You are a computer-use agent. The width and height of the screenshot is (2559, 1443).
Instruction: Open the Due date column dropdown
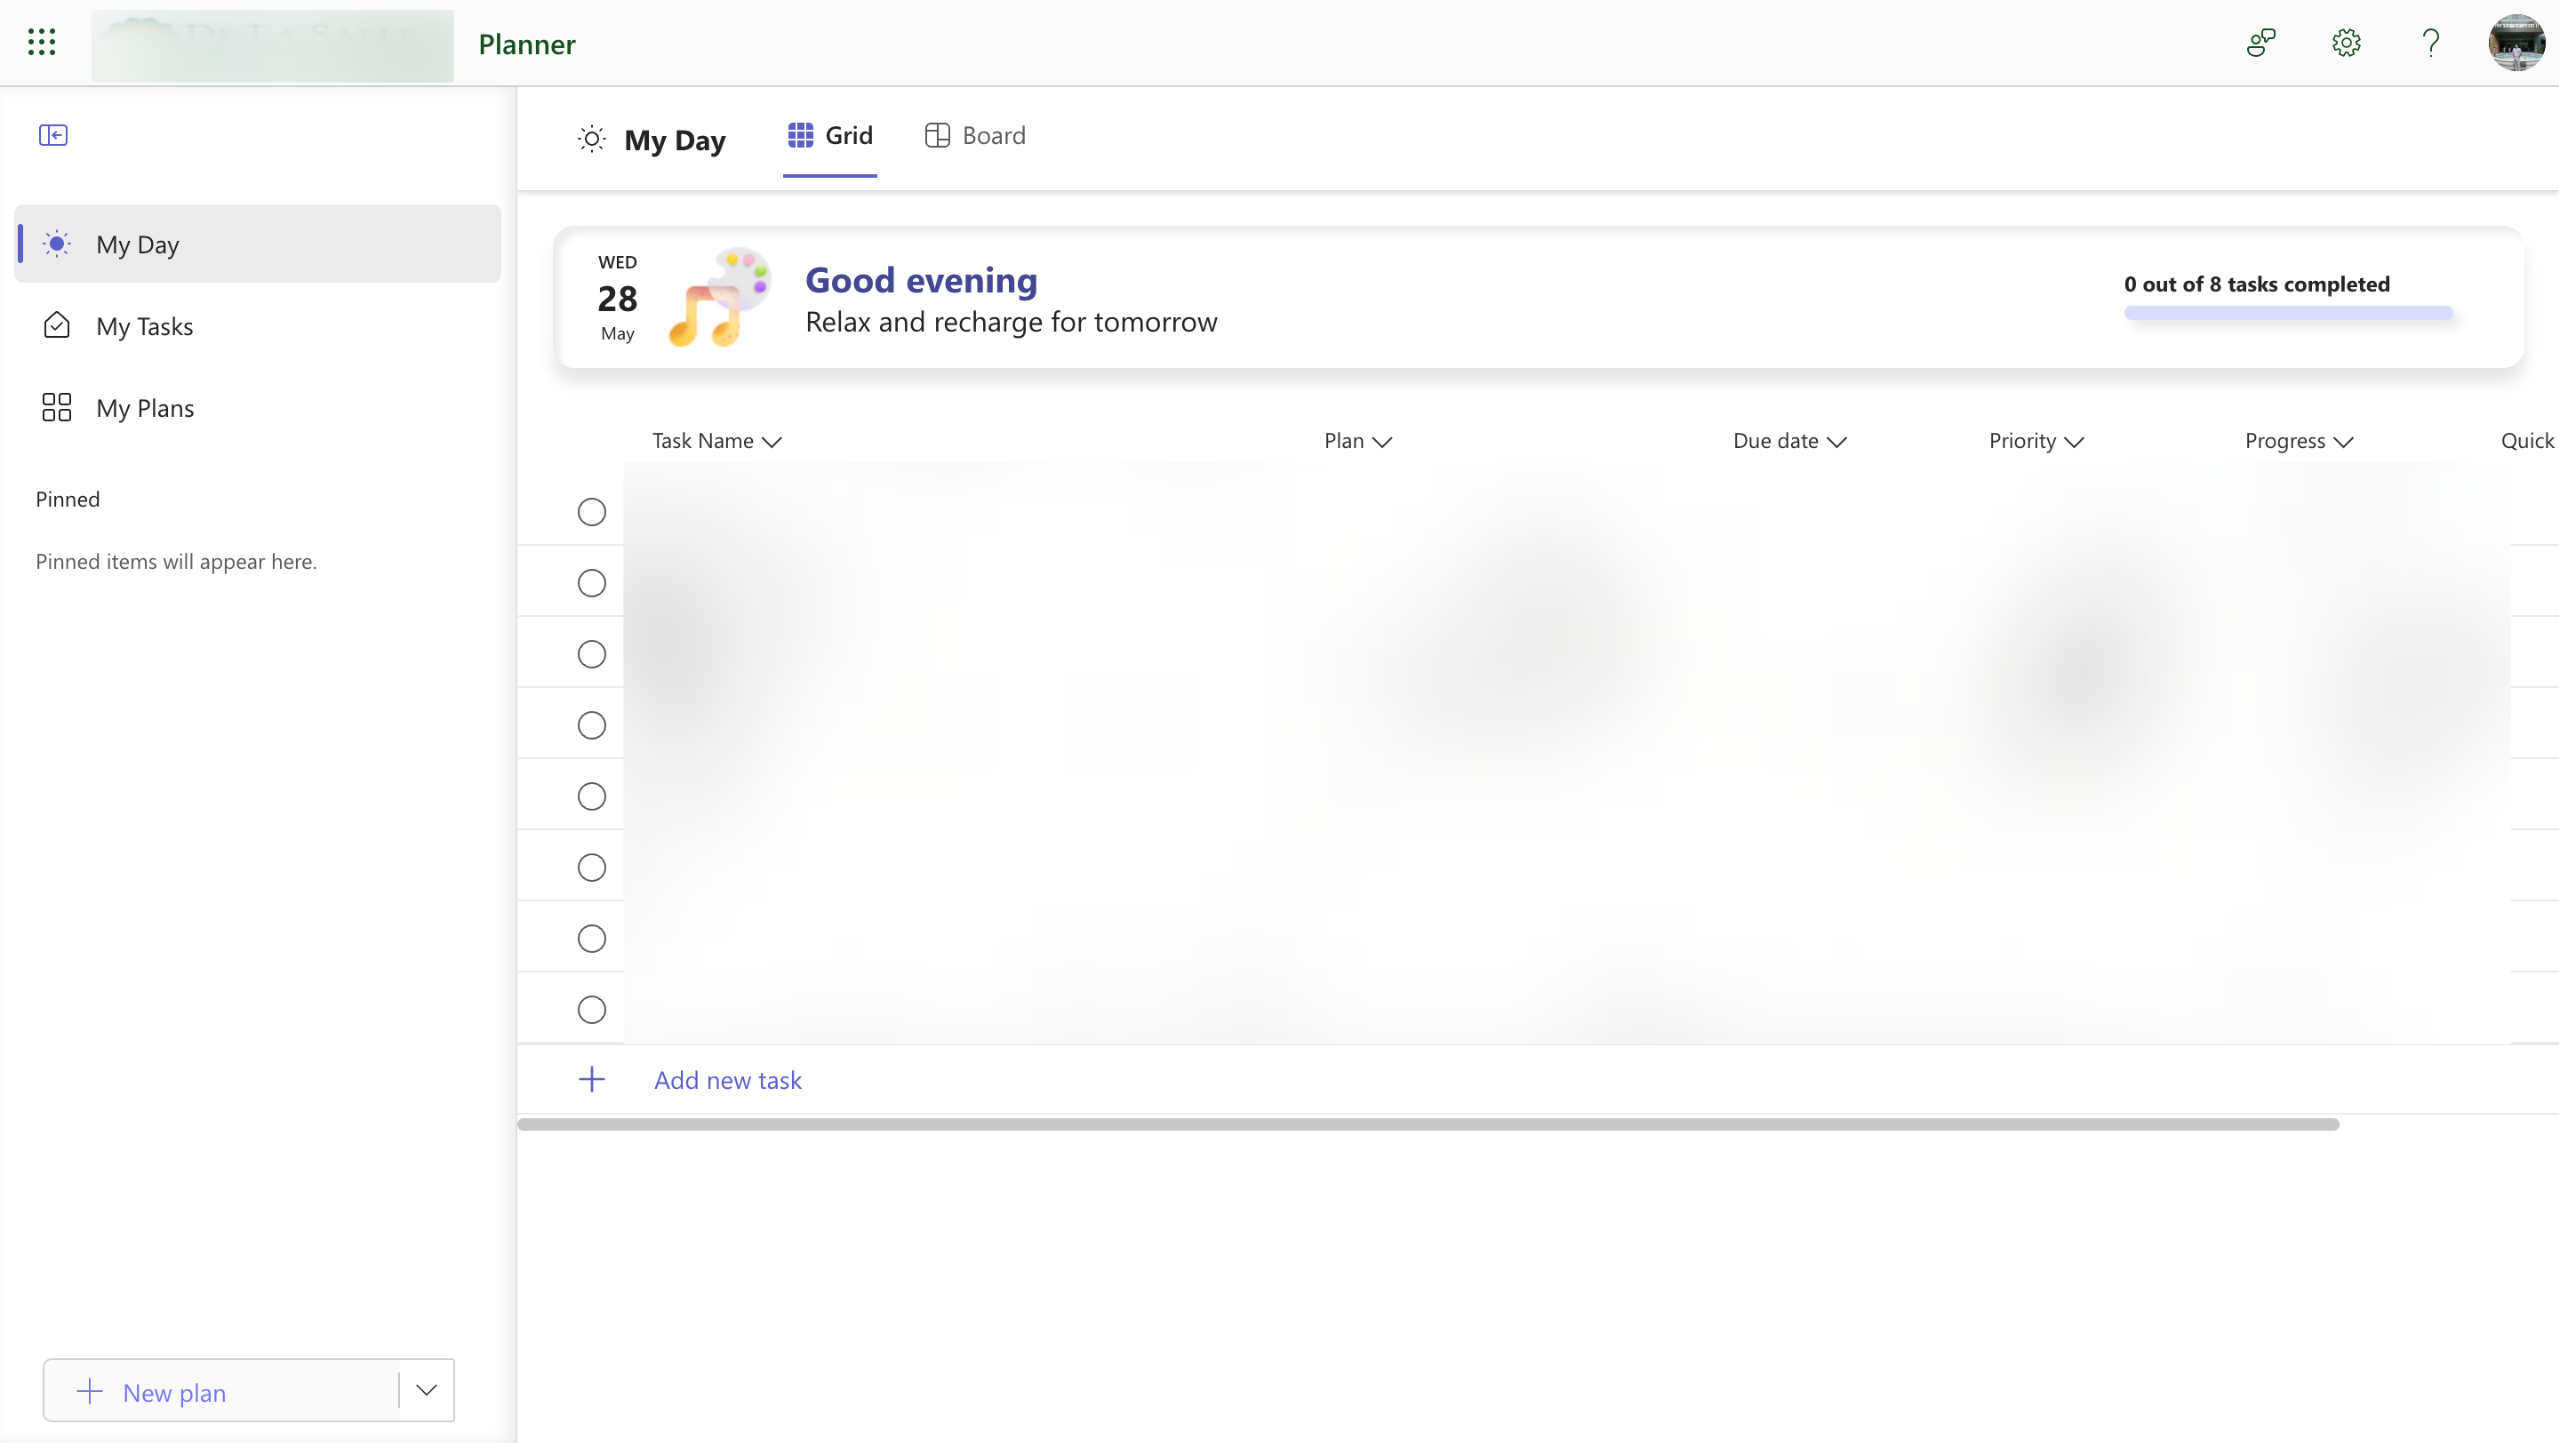[x=1836, y=442]
